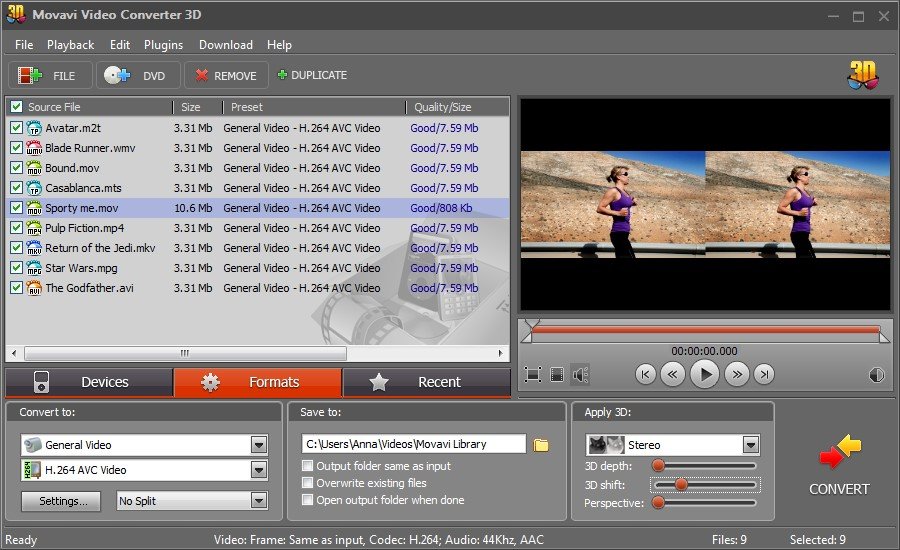This screenshot has width=900, height=550.
Task: Open the Plugins menu
Action: [164, 45]
